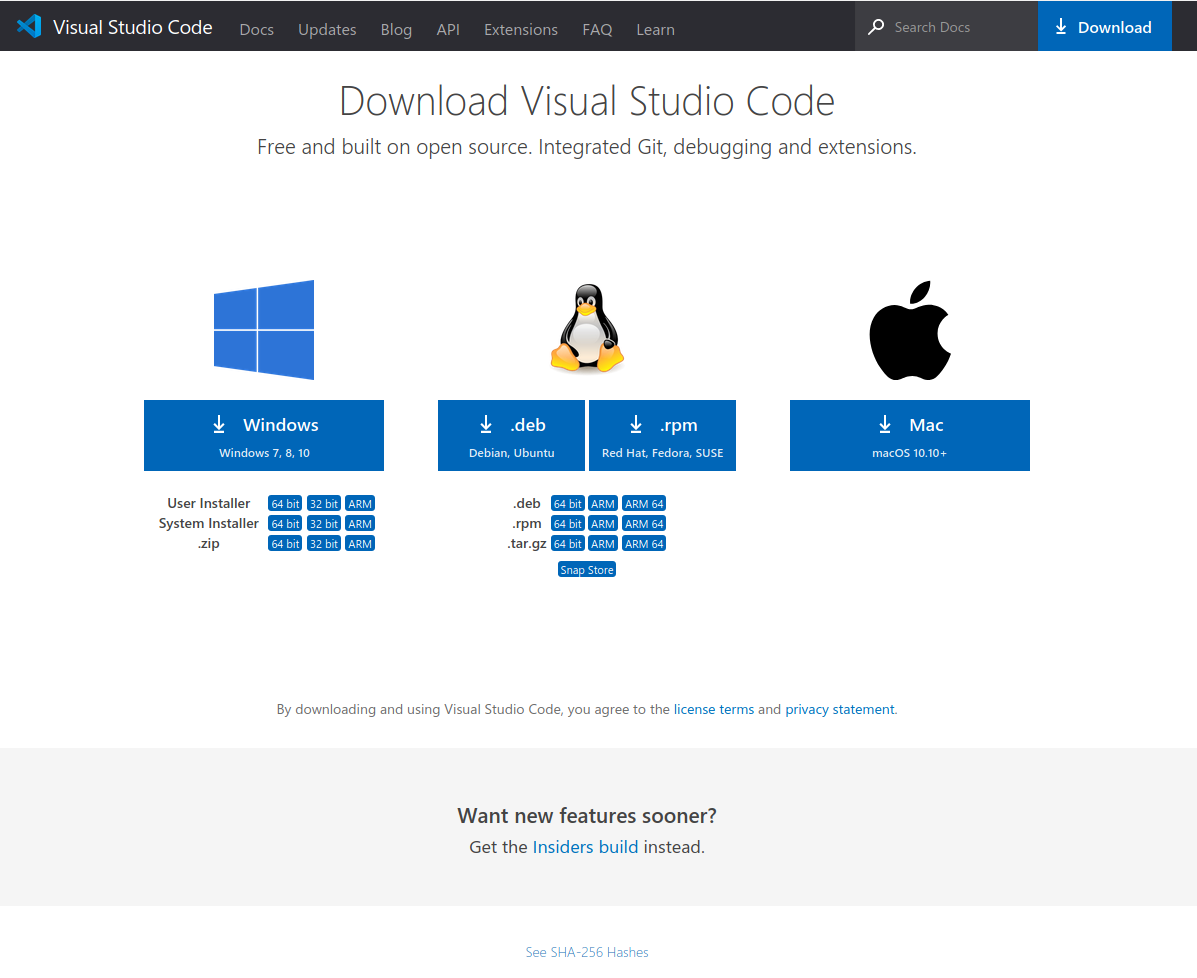Screen dimensions: 1197x978
Task: Click See SHA-256 Hashes link
Action: pyautogui.click(x=587, y=952)
